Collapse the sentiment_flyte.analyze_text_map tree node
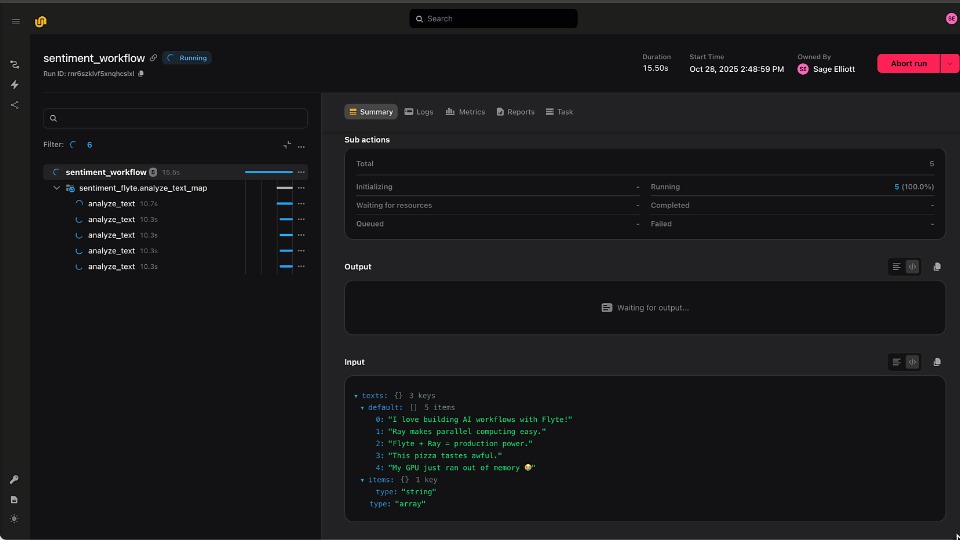 (x=57, y=188)
